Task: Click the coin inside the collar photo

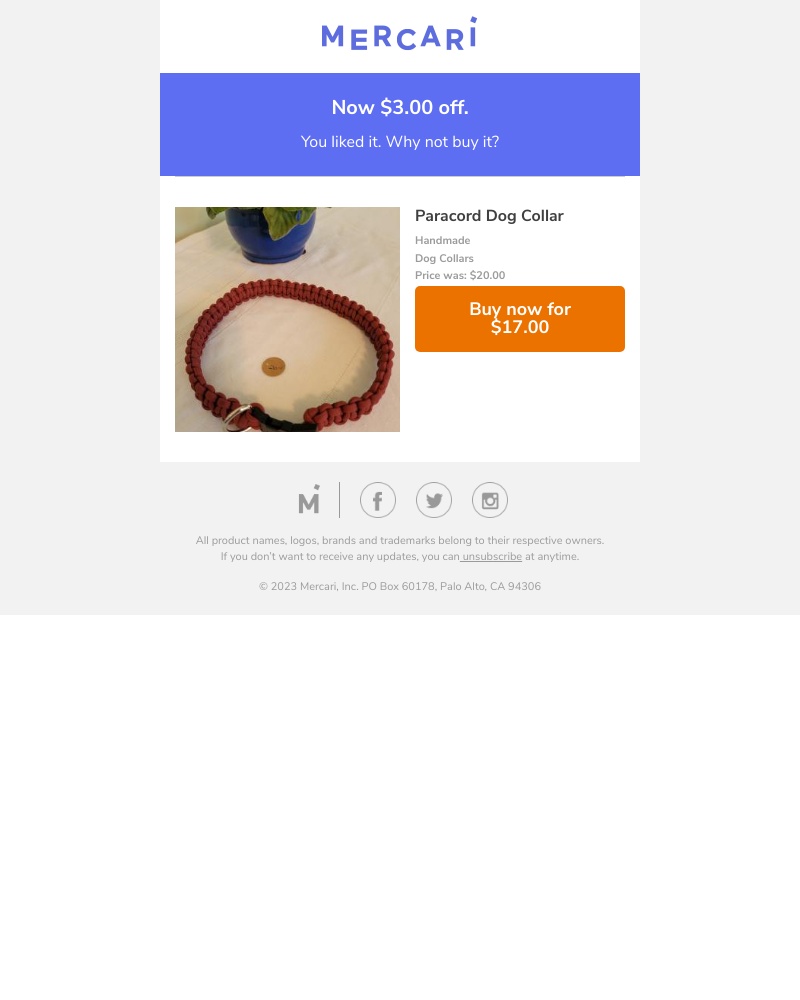Action: [274, 367]
